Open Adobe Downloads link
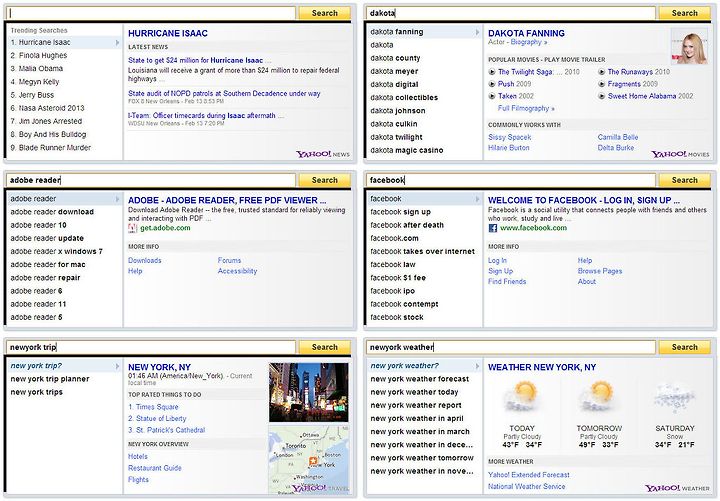This screenshot has height=501, width=720. [x=145, y=260]
